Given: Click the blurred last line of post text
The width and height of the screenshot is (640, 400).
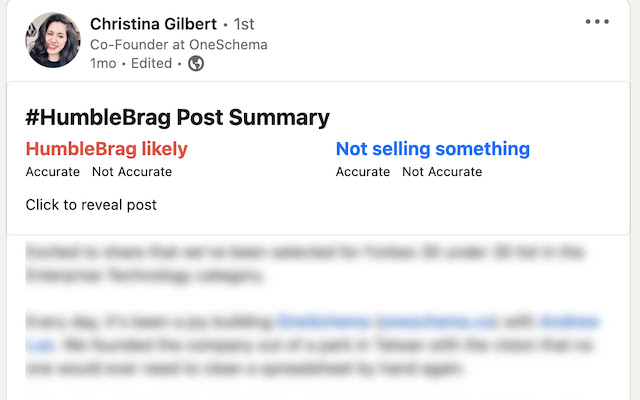Looking at the screenshot, I should 244,369.
